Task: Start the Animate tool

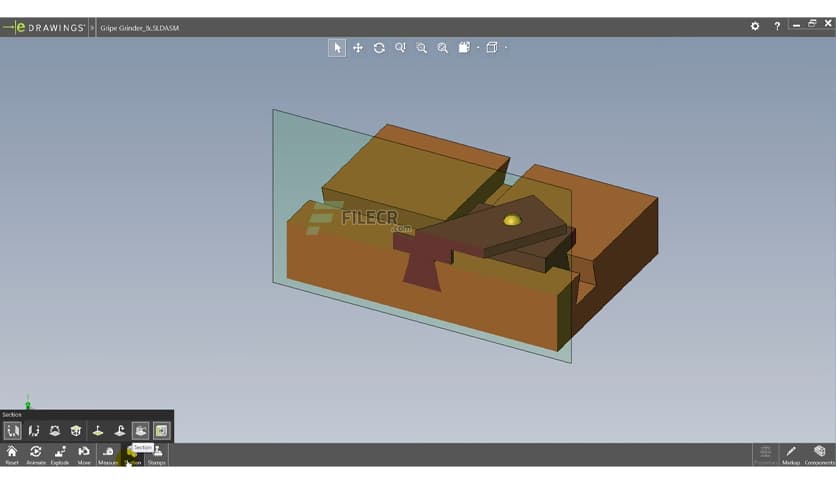Action: pos(36,455)
